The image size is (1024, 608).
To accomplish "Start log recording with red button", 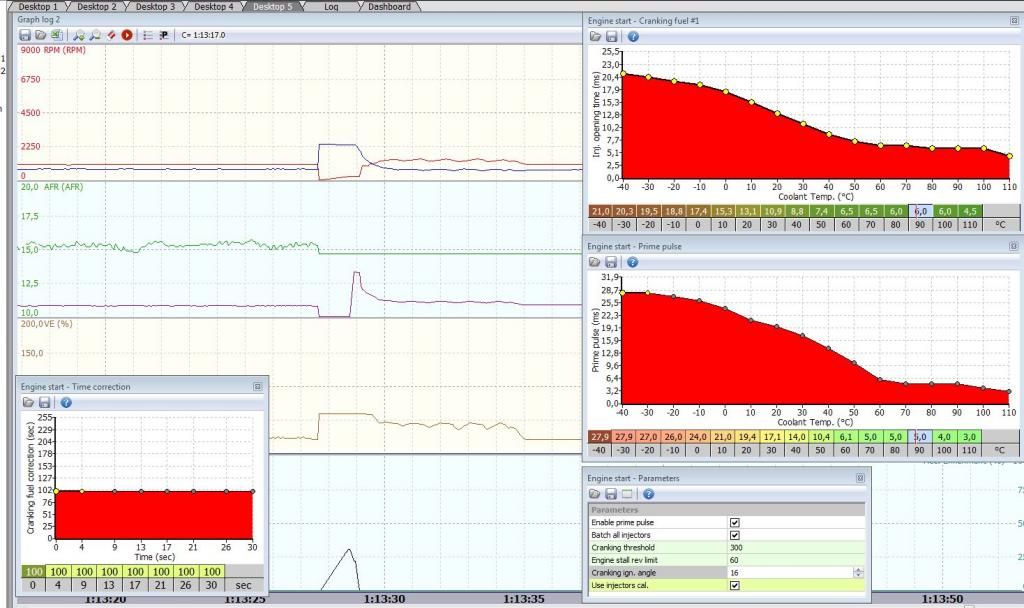I will pyautogui.click(x=127, y=35).
